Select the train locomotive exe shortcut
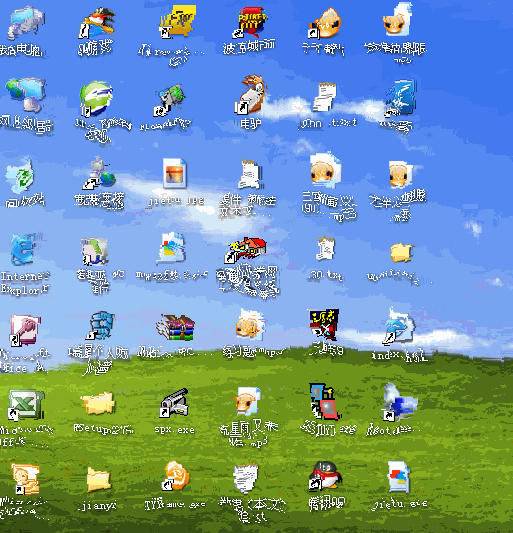Image resolution: width=513 pixels, height=533 pixels. [324, 402]
